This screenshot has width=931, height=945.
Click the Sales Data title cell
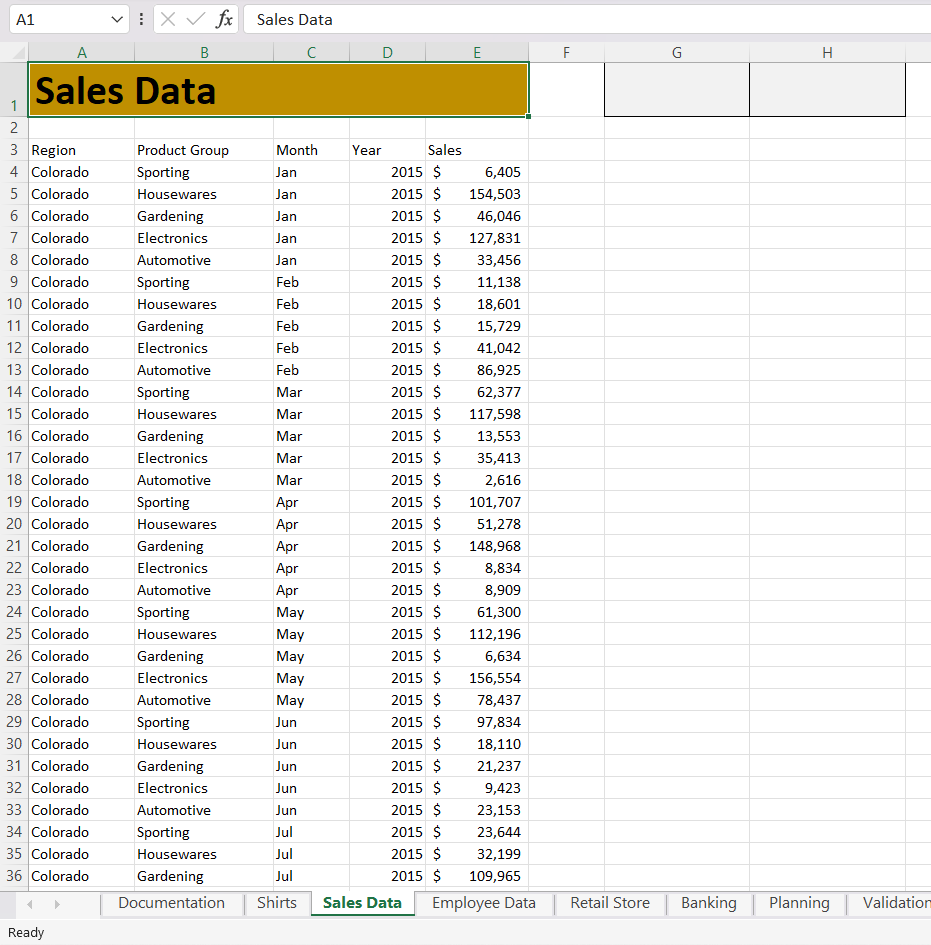pyautogui.click(x=278, y=90)
